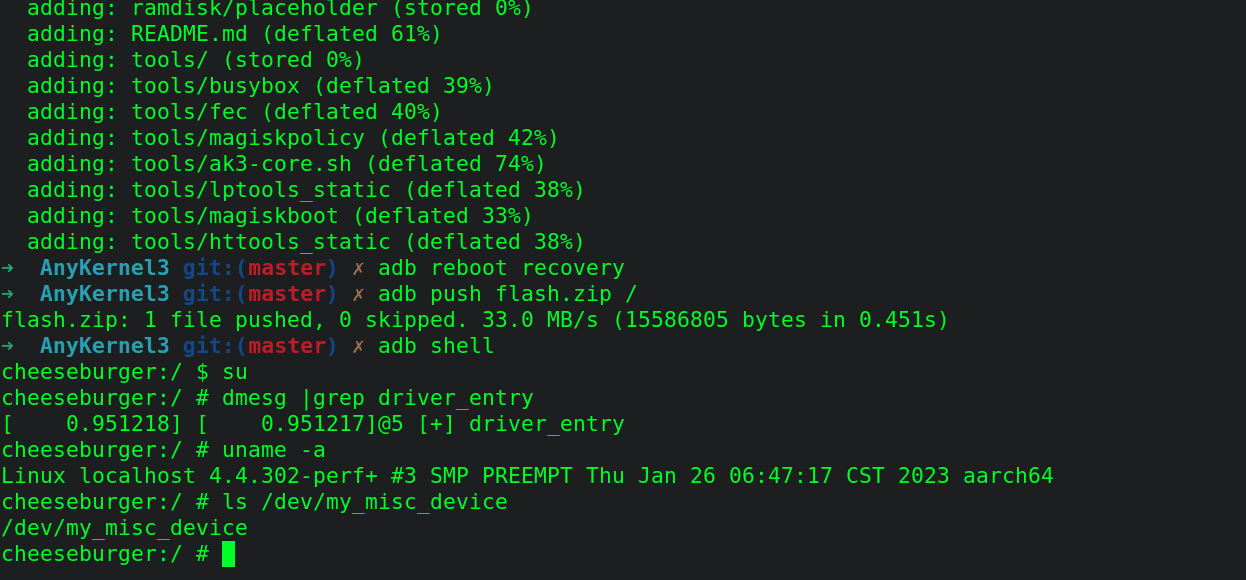Viewport: 1246px width, 580px height.
Task: Click prompt arrow on adb shell line
Action: pos(8,346)
